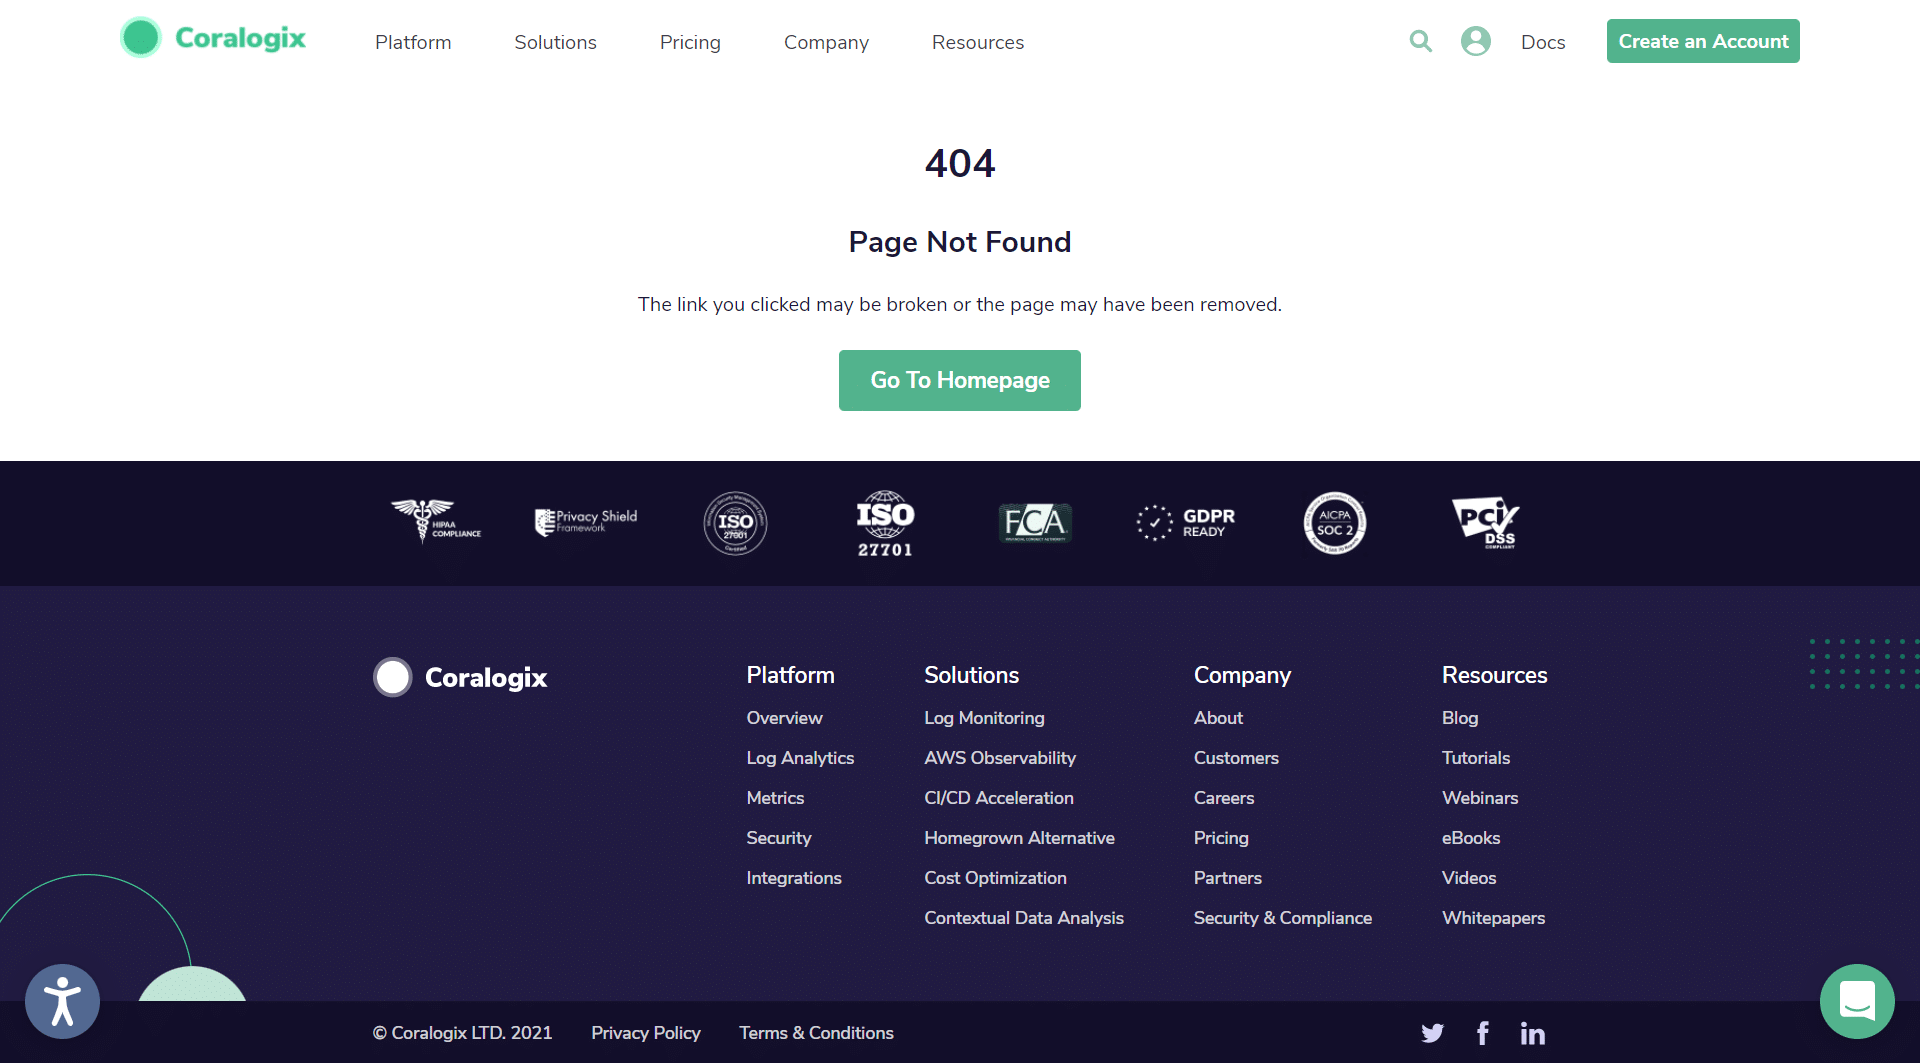Viewport: 1920px width, 1063px height.
Task: Click the HIPAA Compliance badge
Action: (436, 522)
